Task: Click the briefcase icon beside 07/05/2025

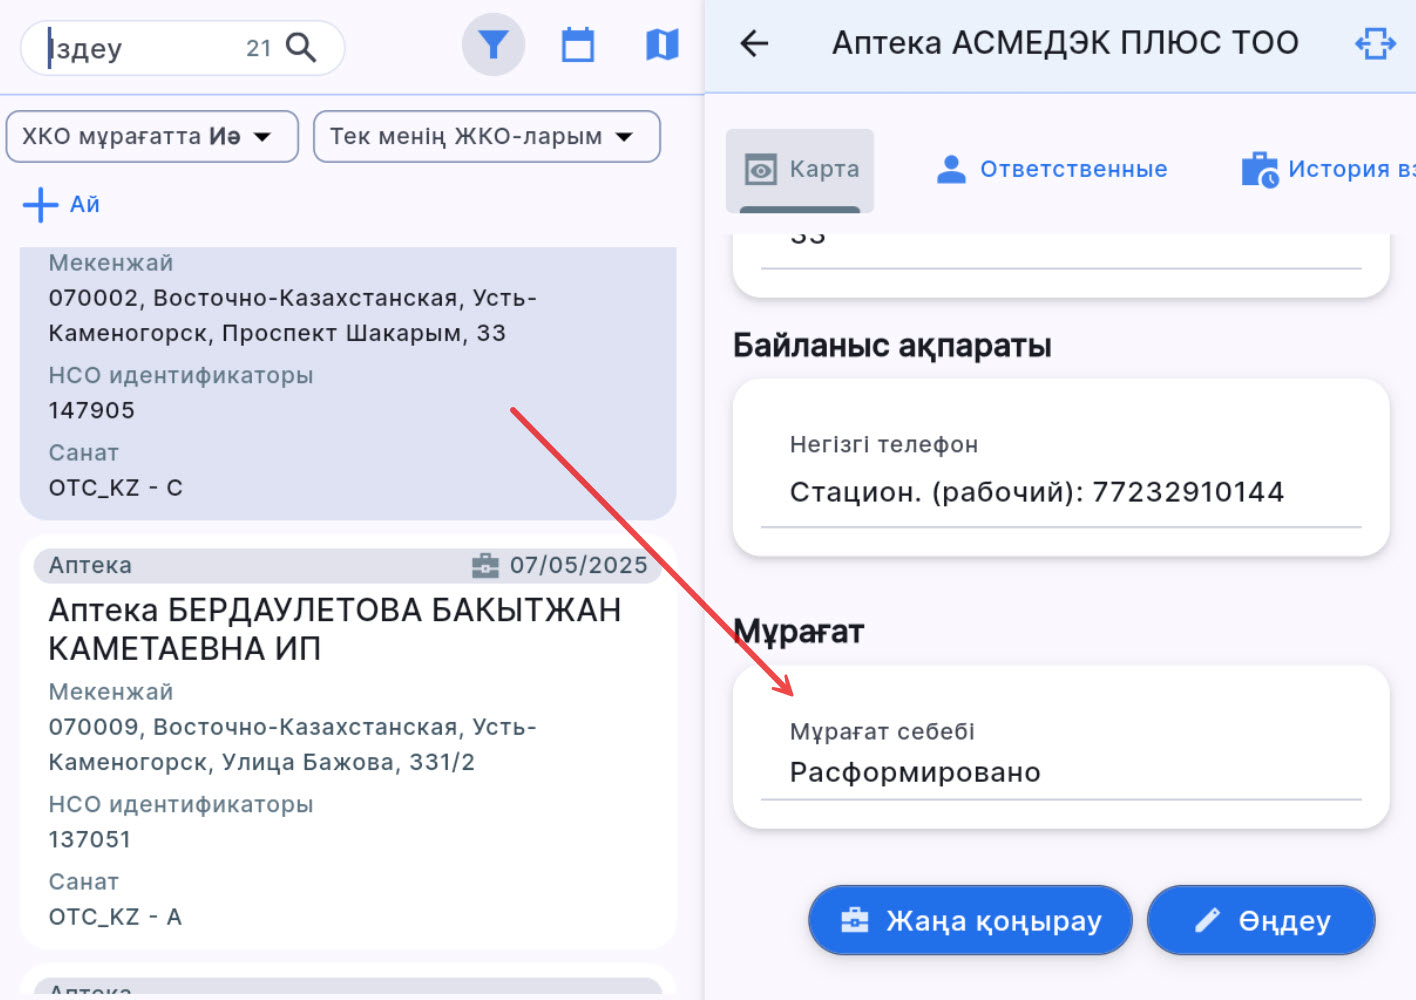Action: click(485, 566)
